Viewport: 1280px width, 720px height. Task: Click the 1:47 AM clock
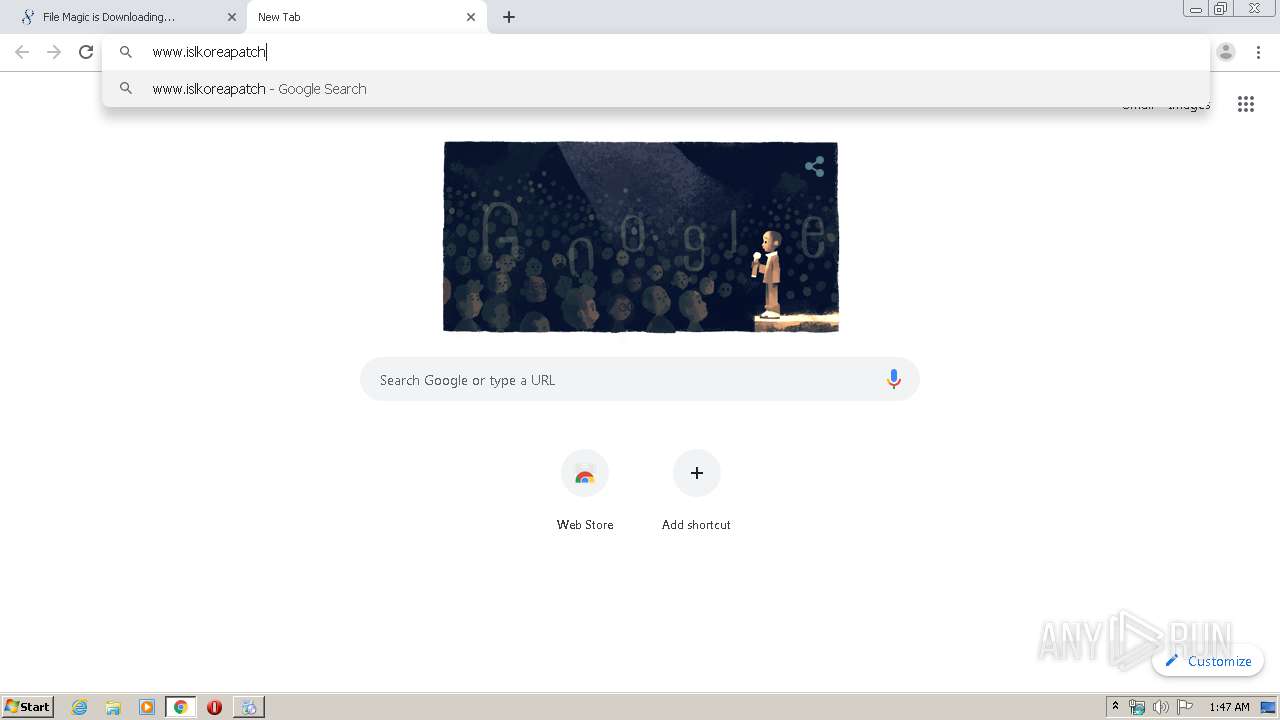pyautogui.click(x=1229, y=707)
